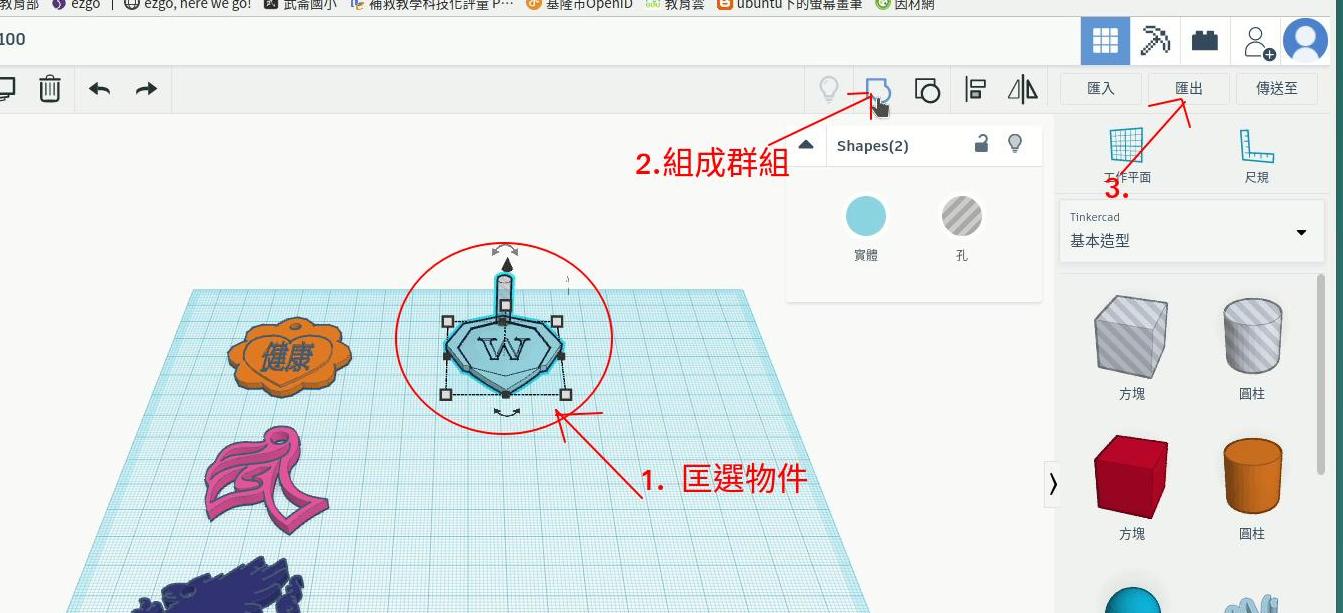Choose the 實體 solid color swatch
Viewport: 1343px width, 613px height.
click(x=866, y=216)
